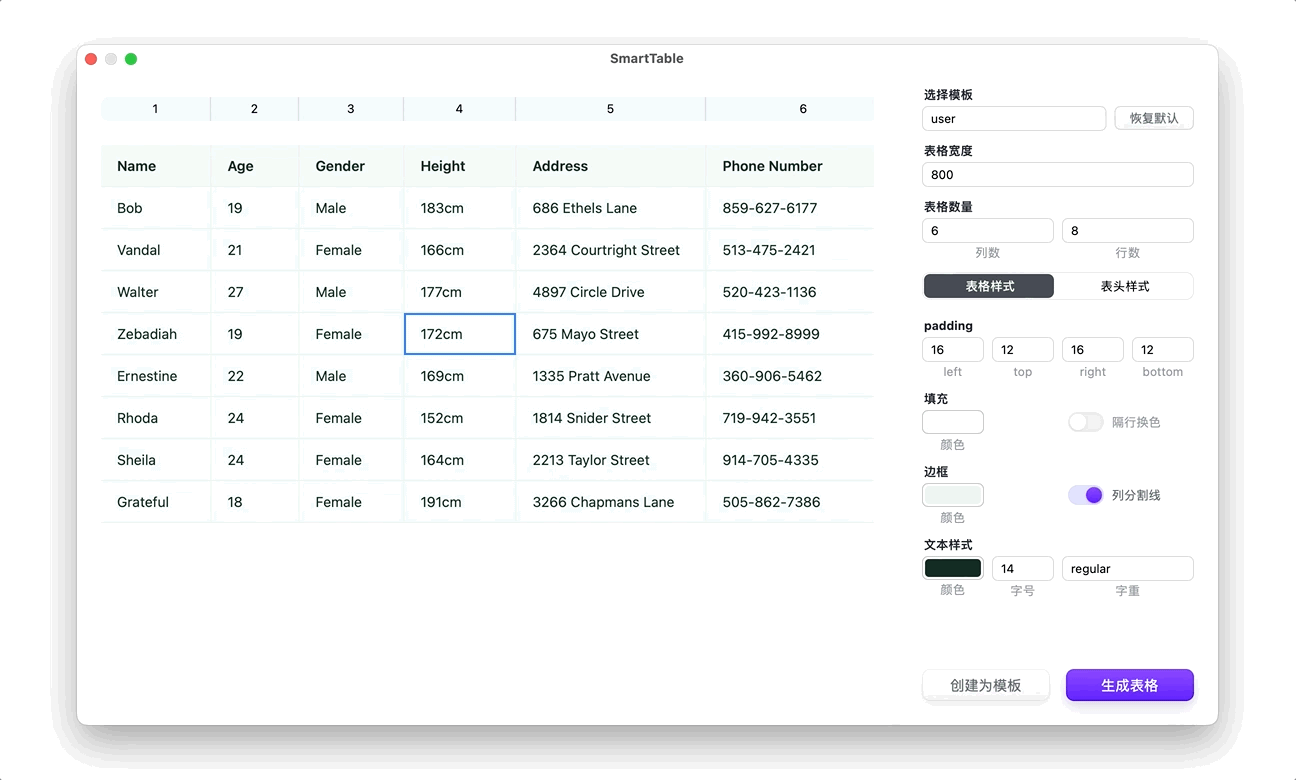Screen dimensions: 1296x780
Task: Click the 166cm height cell
Action: [460, 250]
